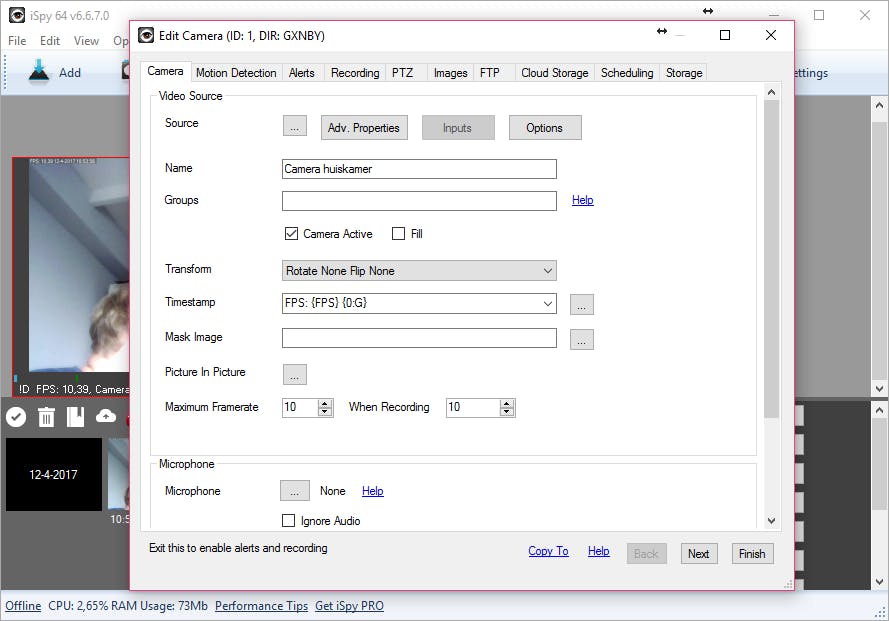Click the archive/save icon beside the trash
Image resolution: width=889 pixels, height=621 pixels.
[x=75, y=417]
